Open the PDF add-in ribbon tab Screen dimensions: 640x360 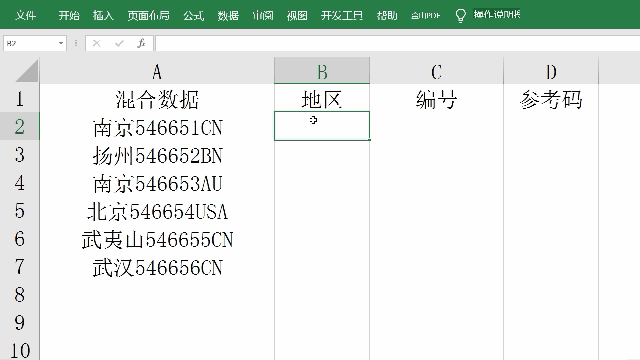point(425,16)
